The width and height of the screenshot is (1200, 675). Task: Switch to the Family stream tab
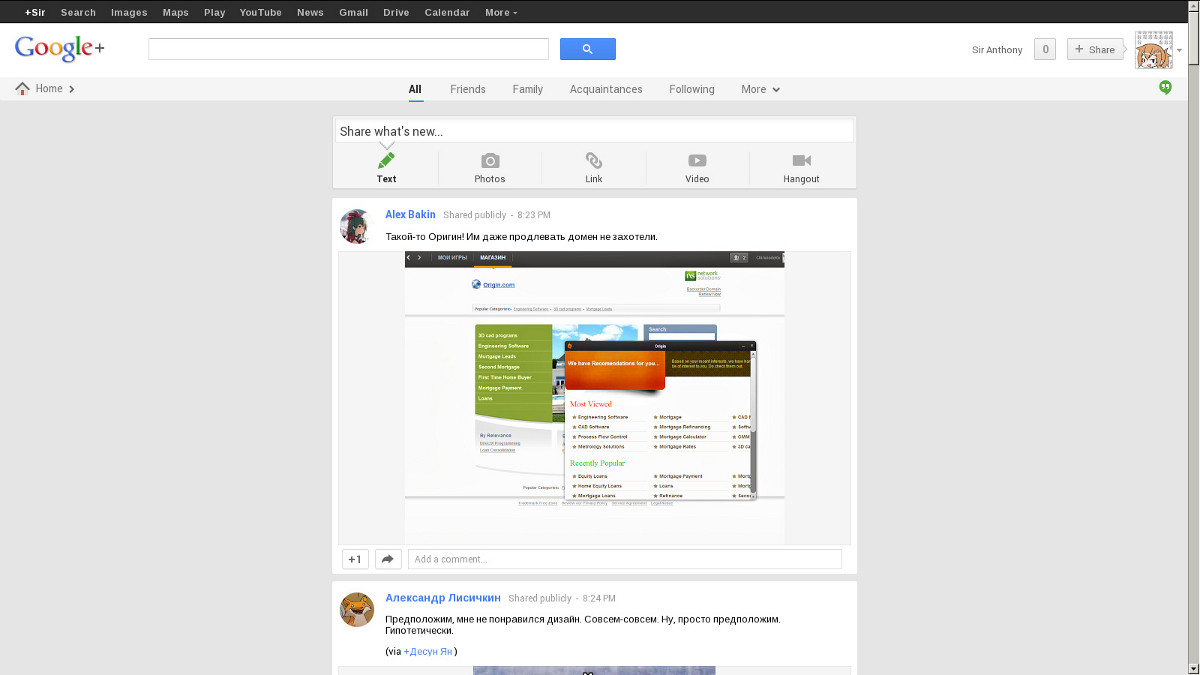tap(528, 89)
